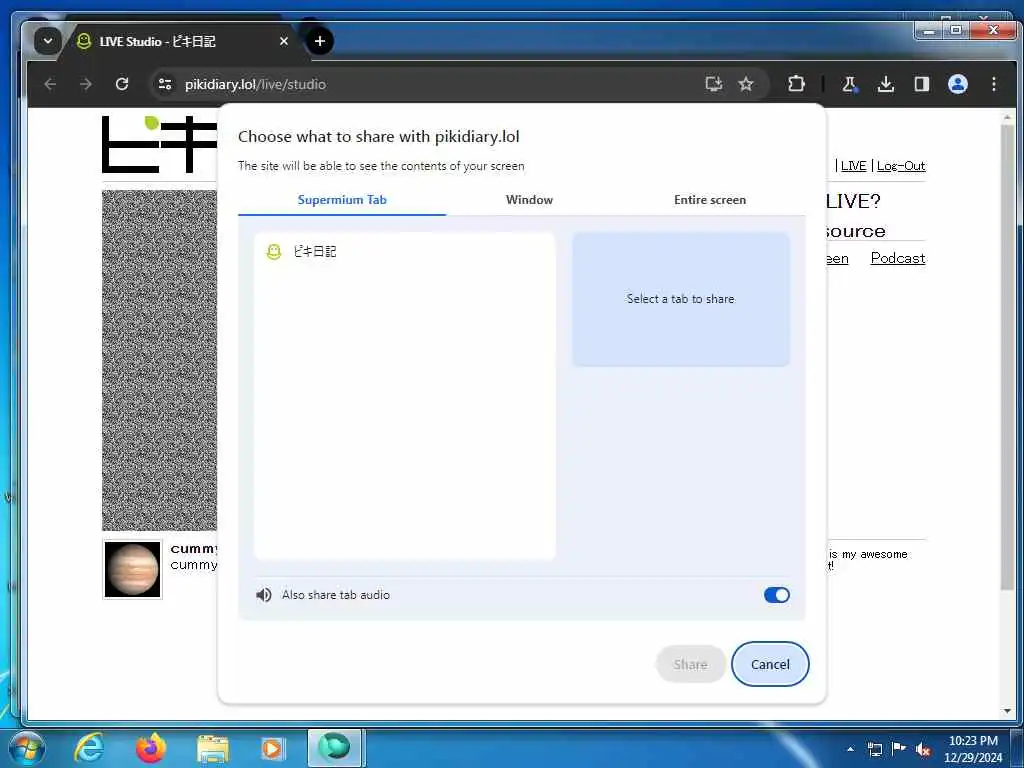Click the network tray icon
This screenshot has height=768, width=1024.
pos(874,749)
